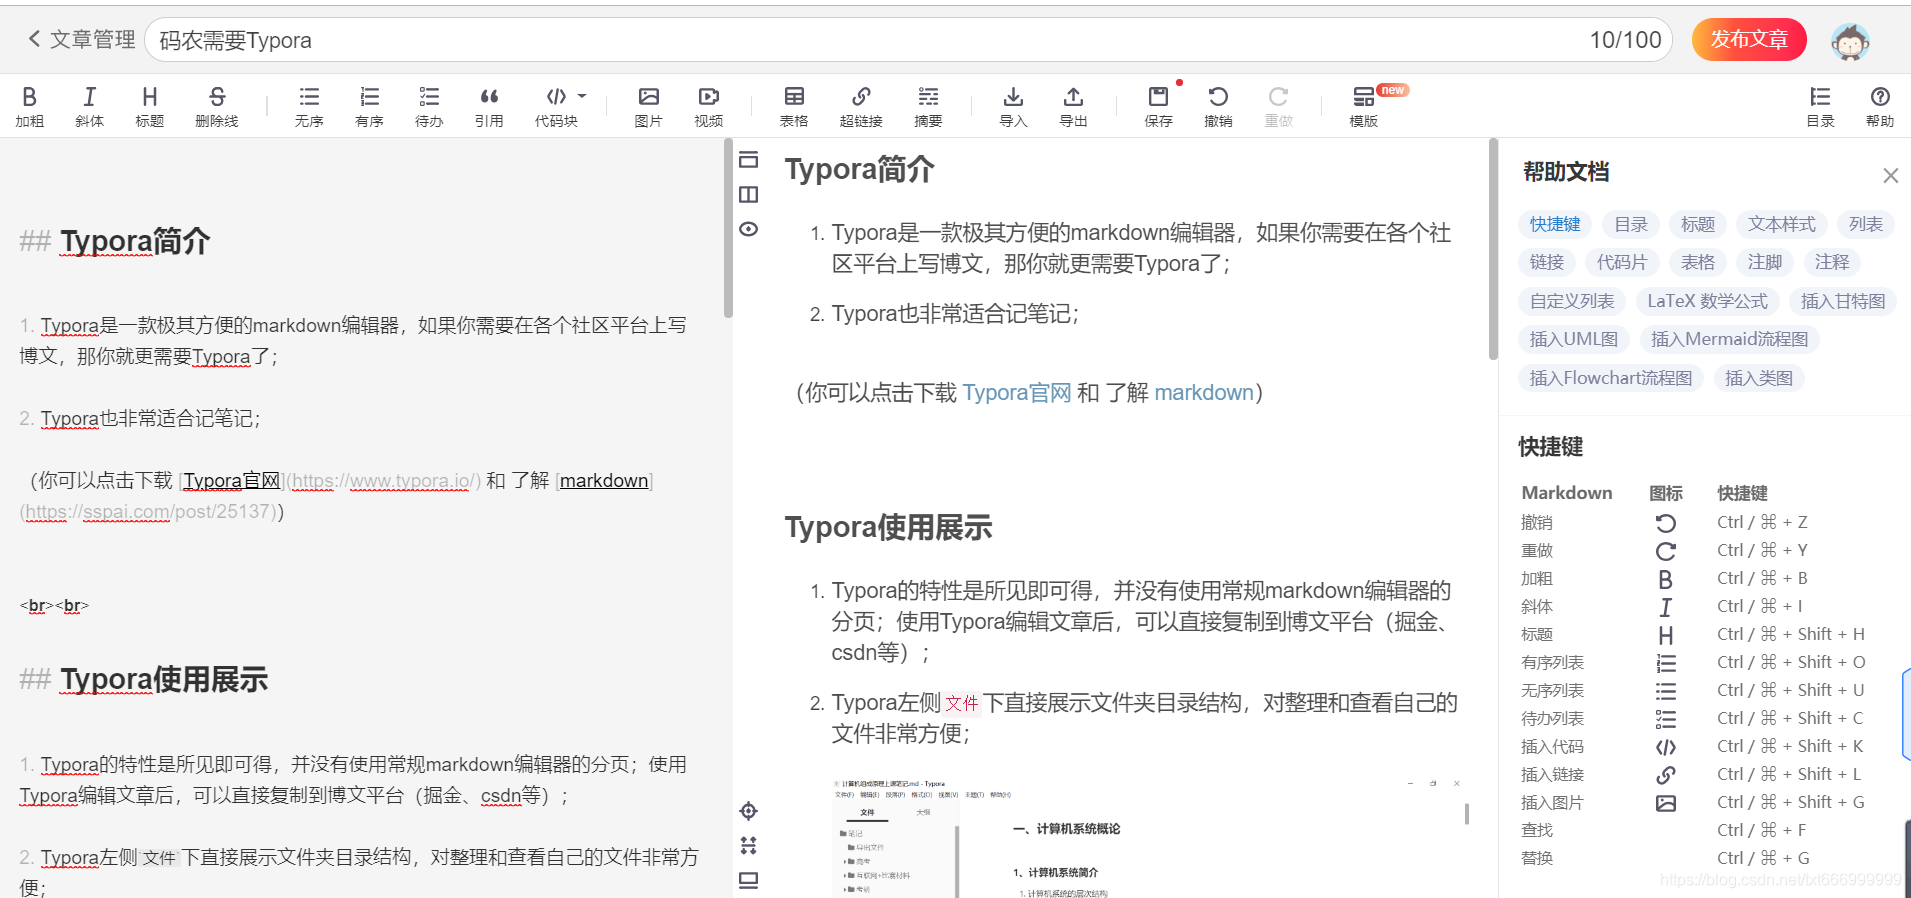This screenshot has height=898, width=1911.
Task: Select the 文本样式 help tag
Action: coord(1782,224)
